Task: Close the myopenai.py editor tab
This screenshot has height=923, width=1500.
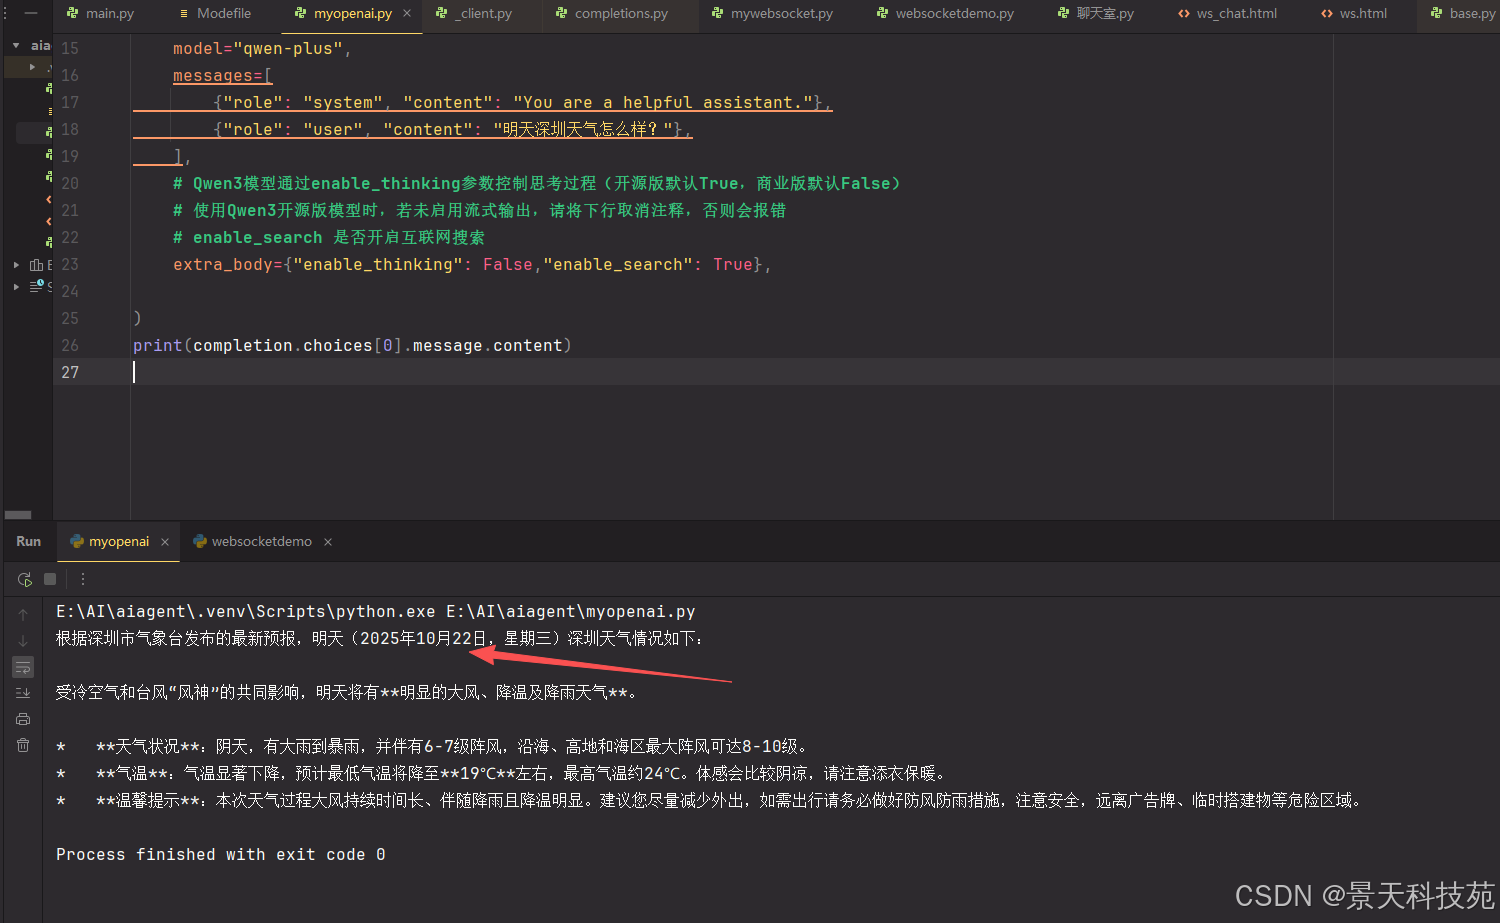Action: click(x=407, y=13)
